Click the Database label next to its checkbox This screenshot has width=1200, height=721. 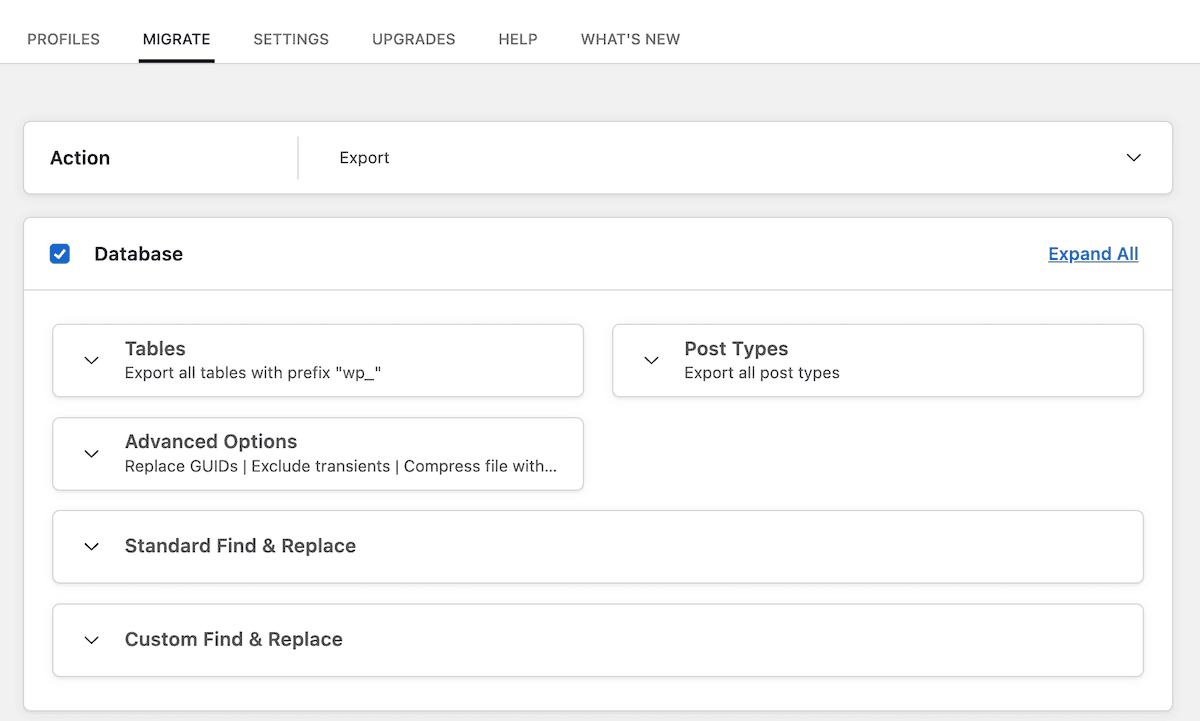coord(138,254)
